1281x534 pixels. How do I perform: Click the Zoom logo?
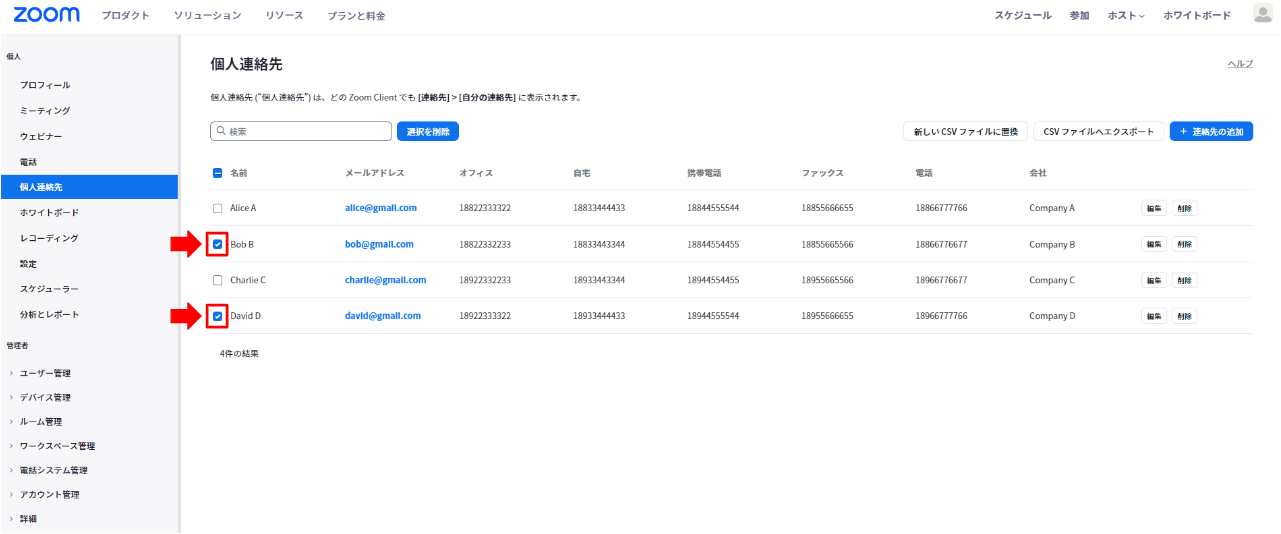[x=46, y=14]
